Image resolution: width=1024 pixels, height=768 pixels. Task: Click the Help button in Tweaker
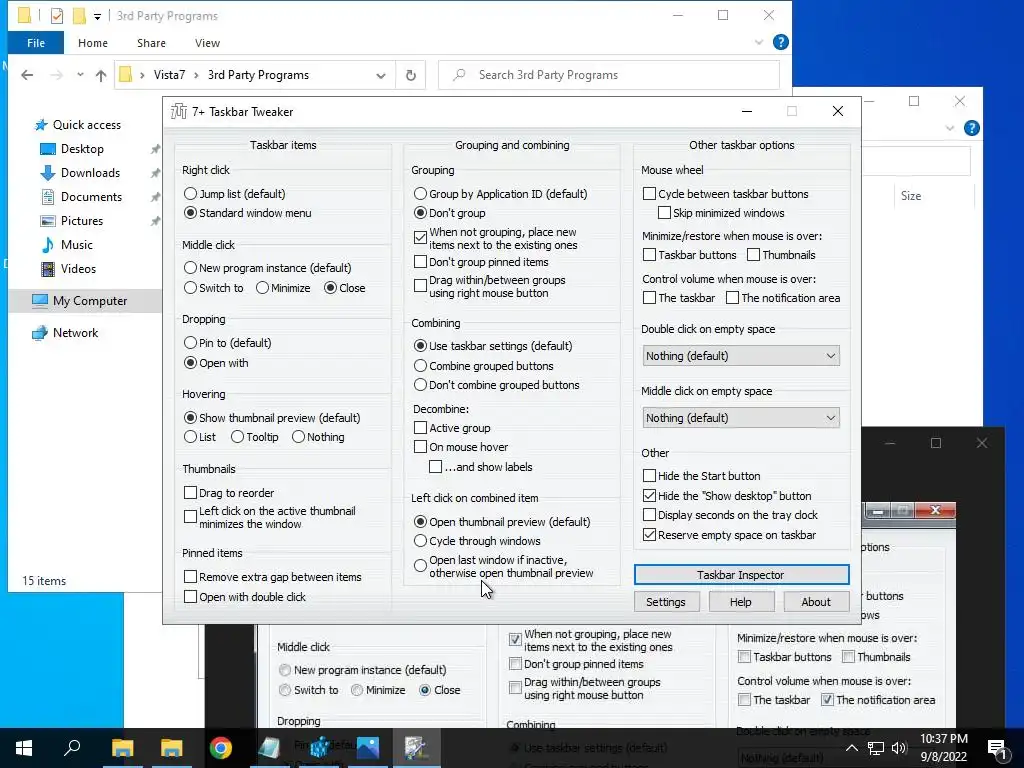pos(741,602)
